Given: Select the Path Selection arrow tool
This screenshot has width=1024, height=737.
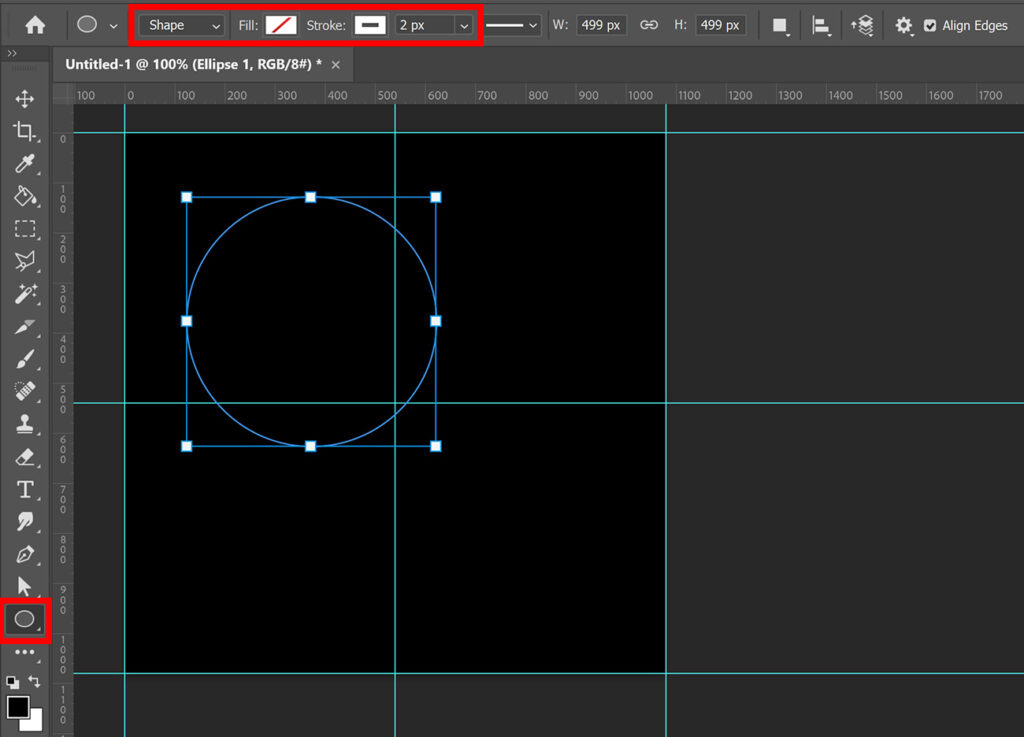Looking at the screenshot, I should 25,586.
